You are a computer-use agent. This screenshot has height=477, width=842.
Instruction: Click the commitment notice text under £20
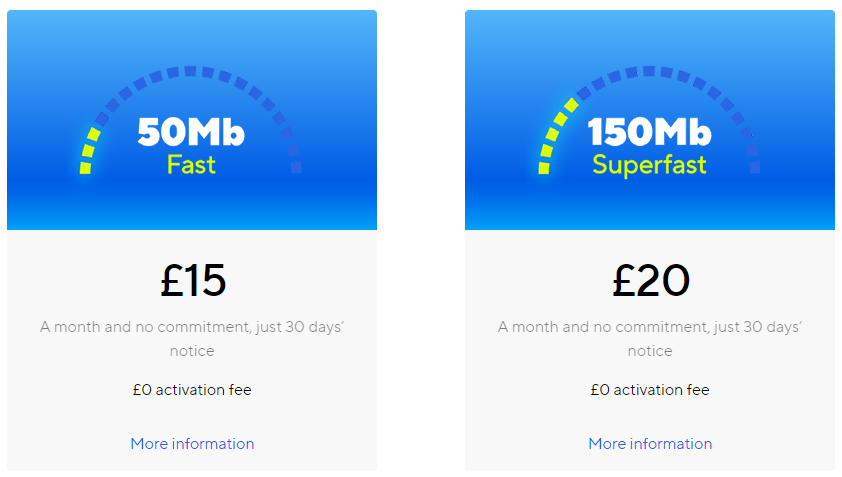coord(650,338)
